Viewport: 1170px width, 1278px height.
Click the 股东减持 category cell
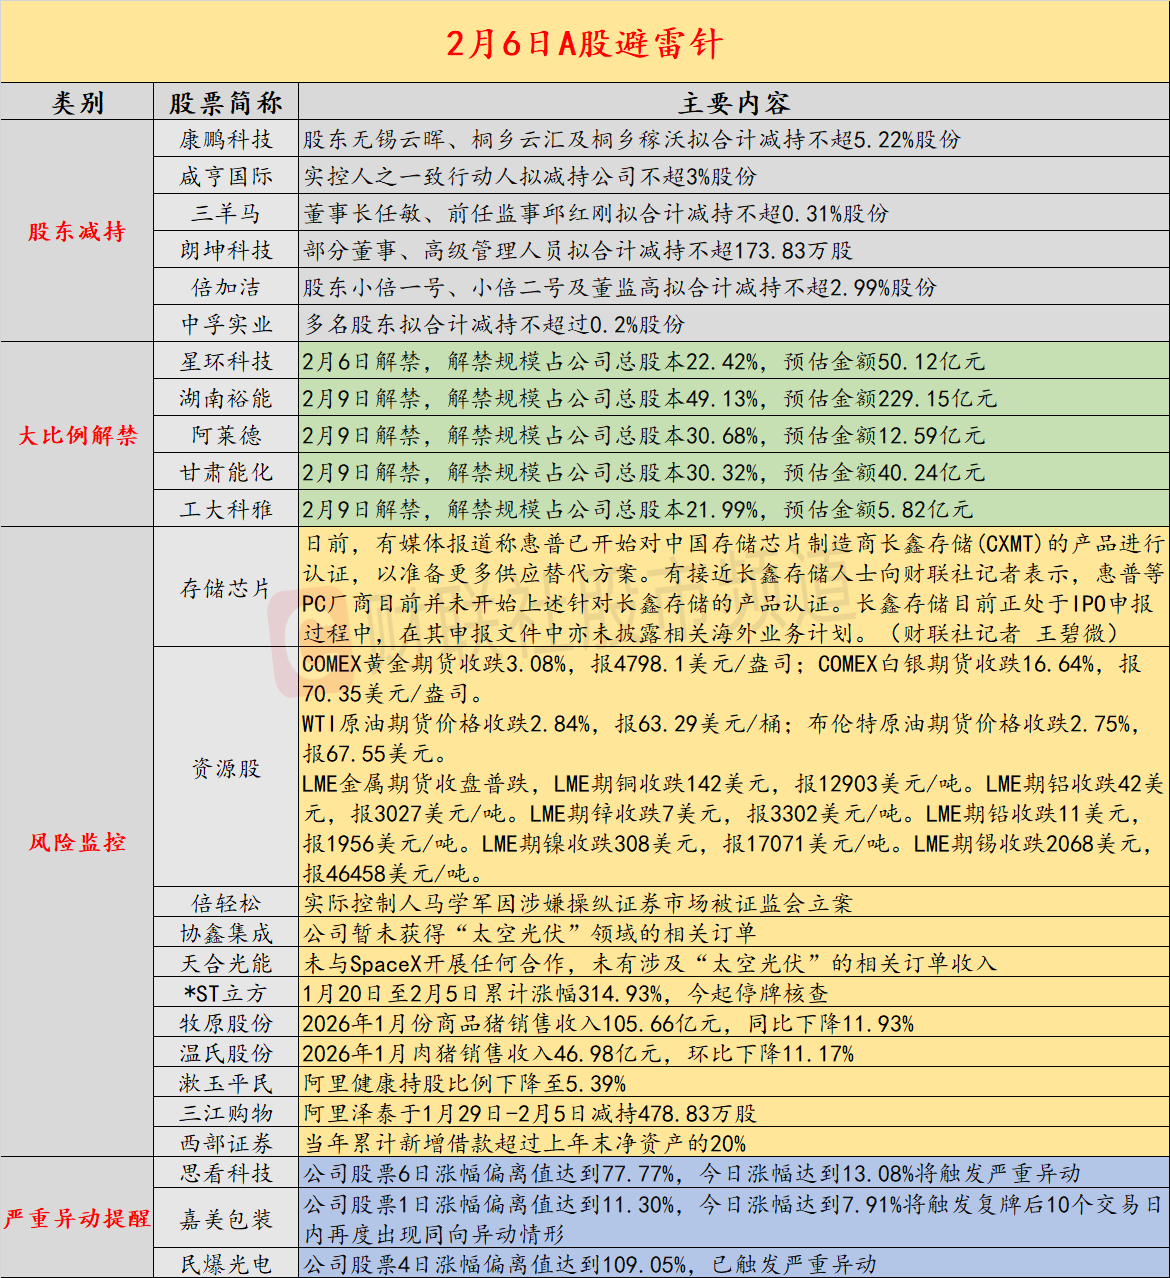77,232
